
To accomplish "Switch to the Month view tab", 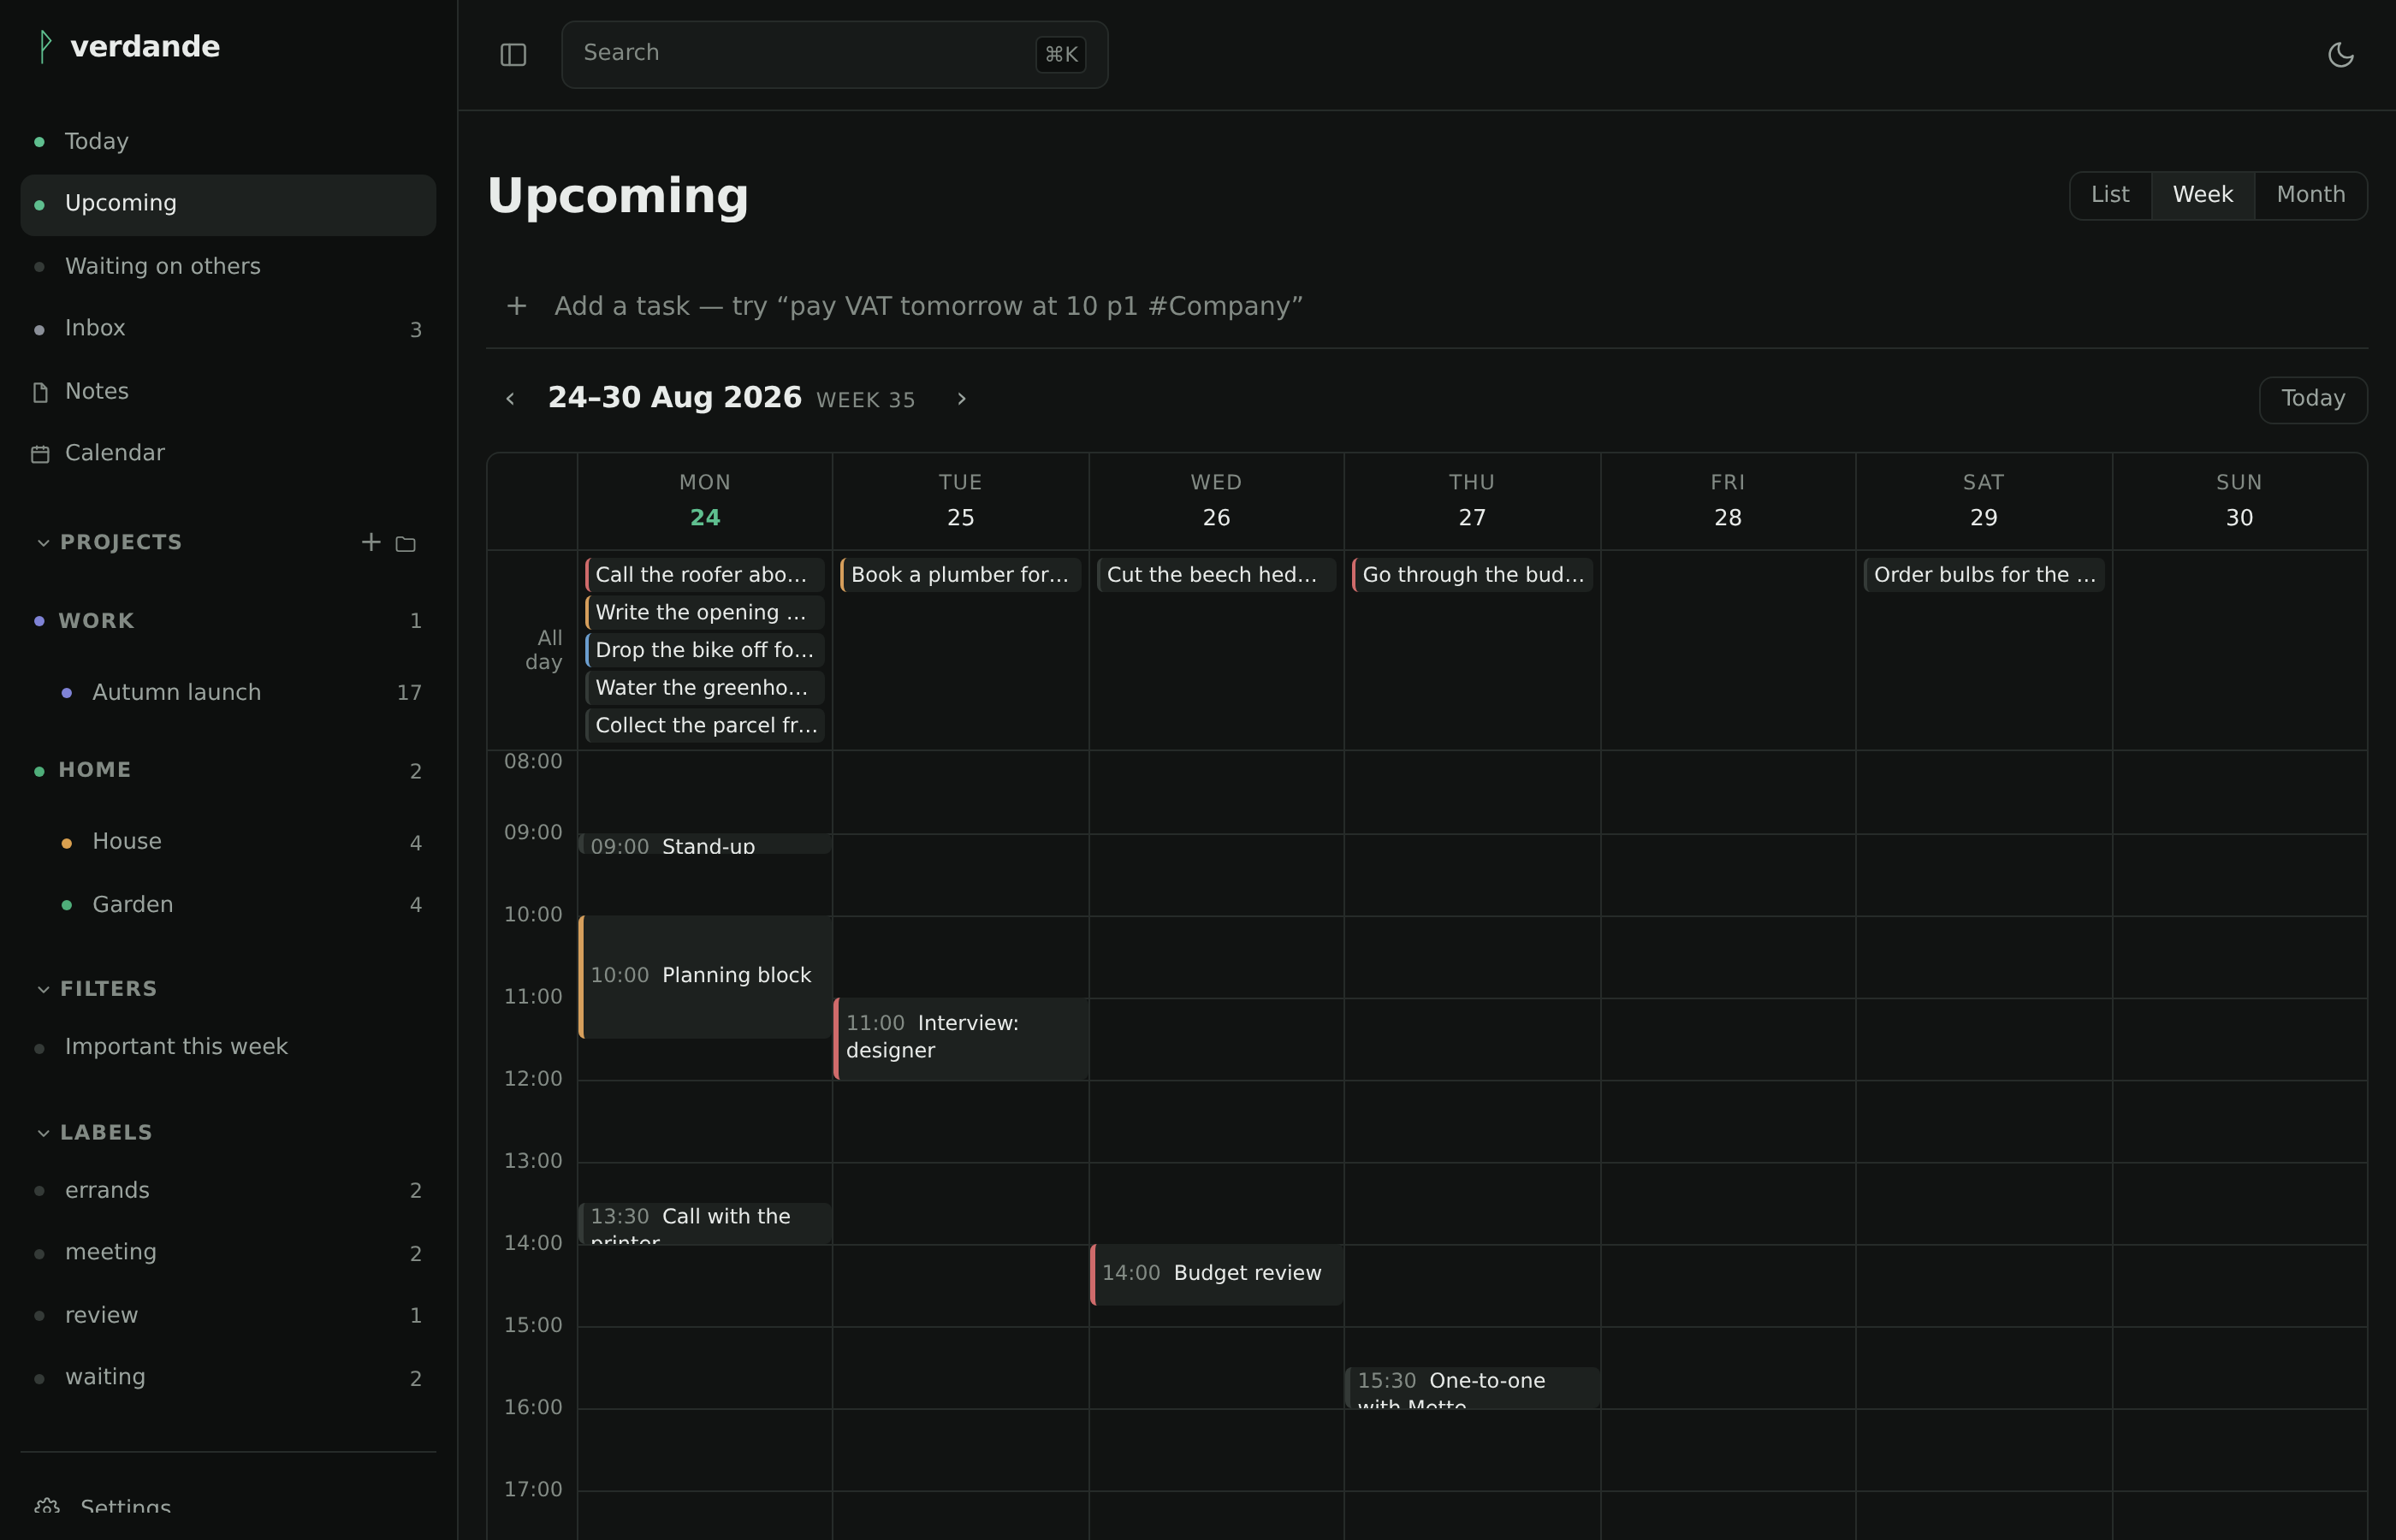I will 2310,195.
